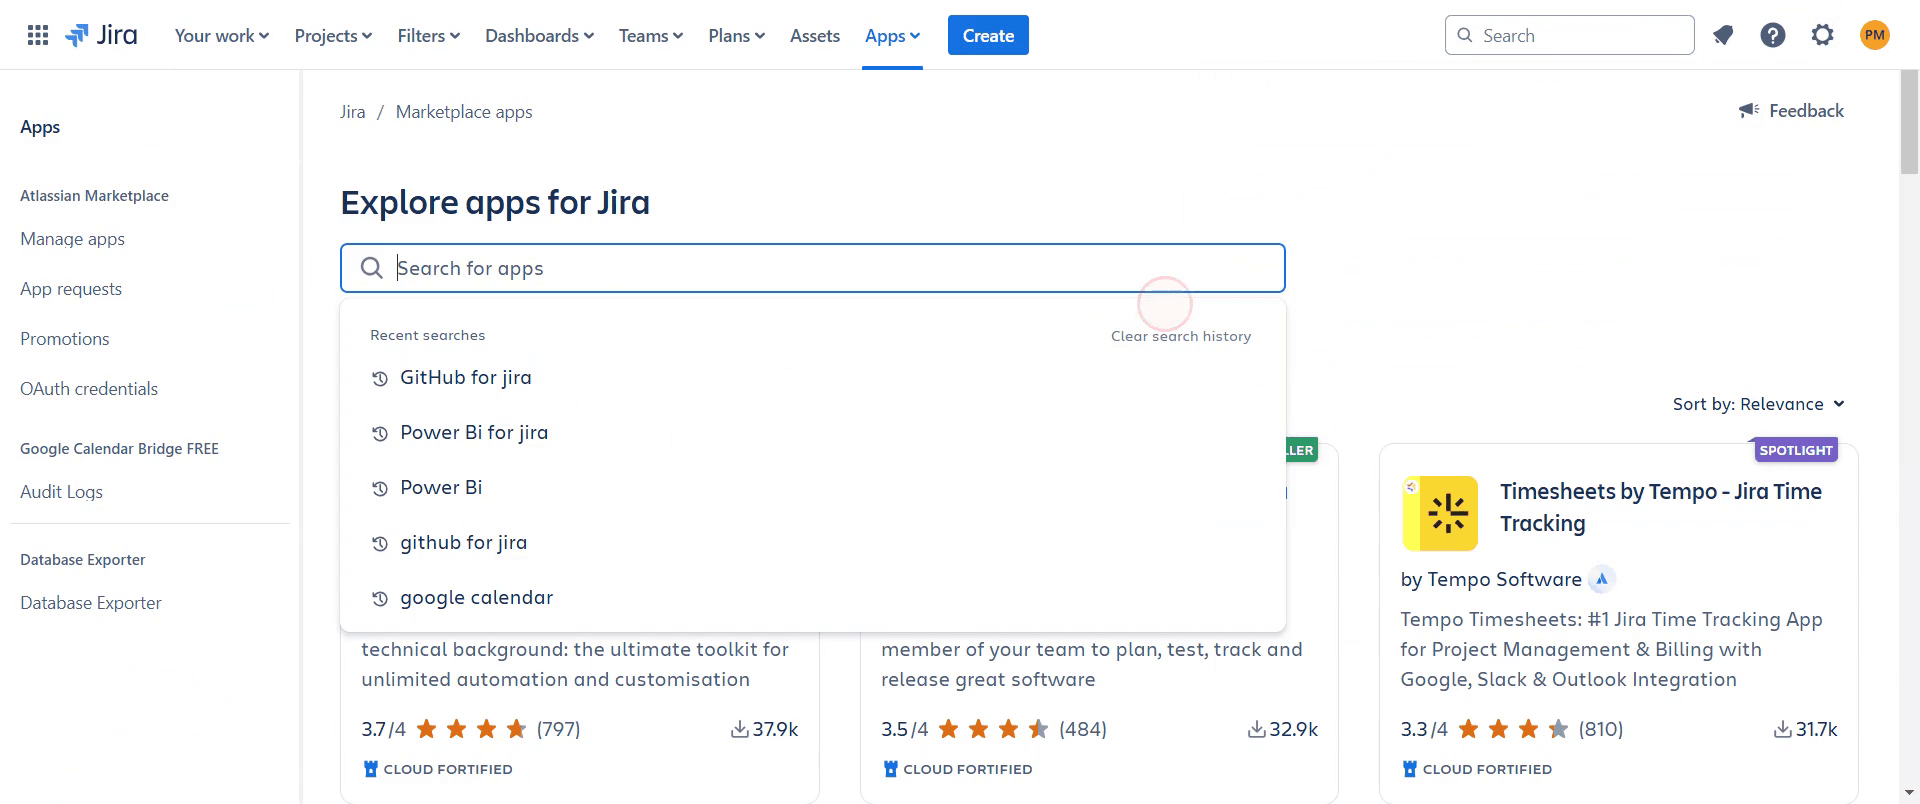Open the Assets tab
The height and width of the screenshot is (804, 1920).
815,35
